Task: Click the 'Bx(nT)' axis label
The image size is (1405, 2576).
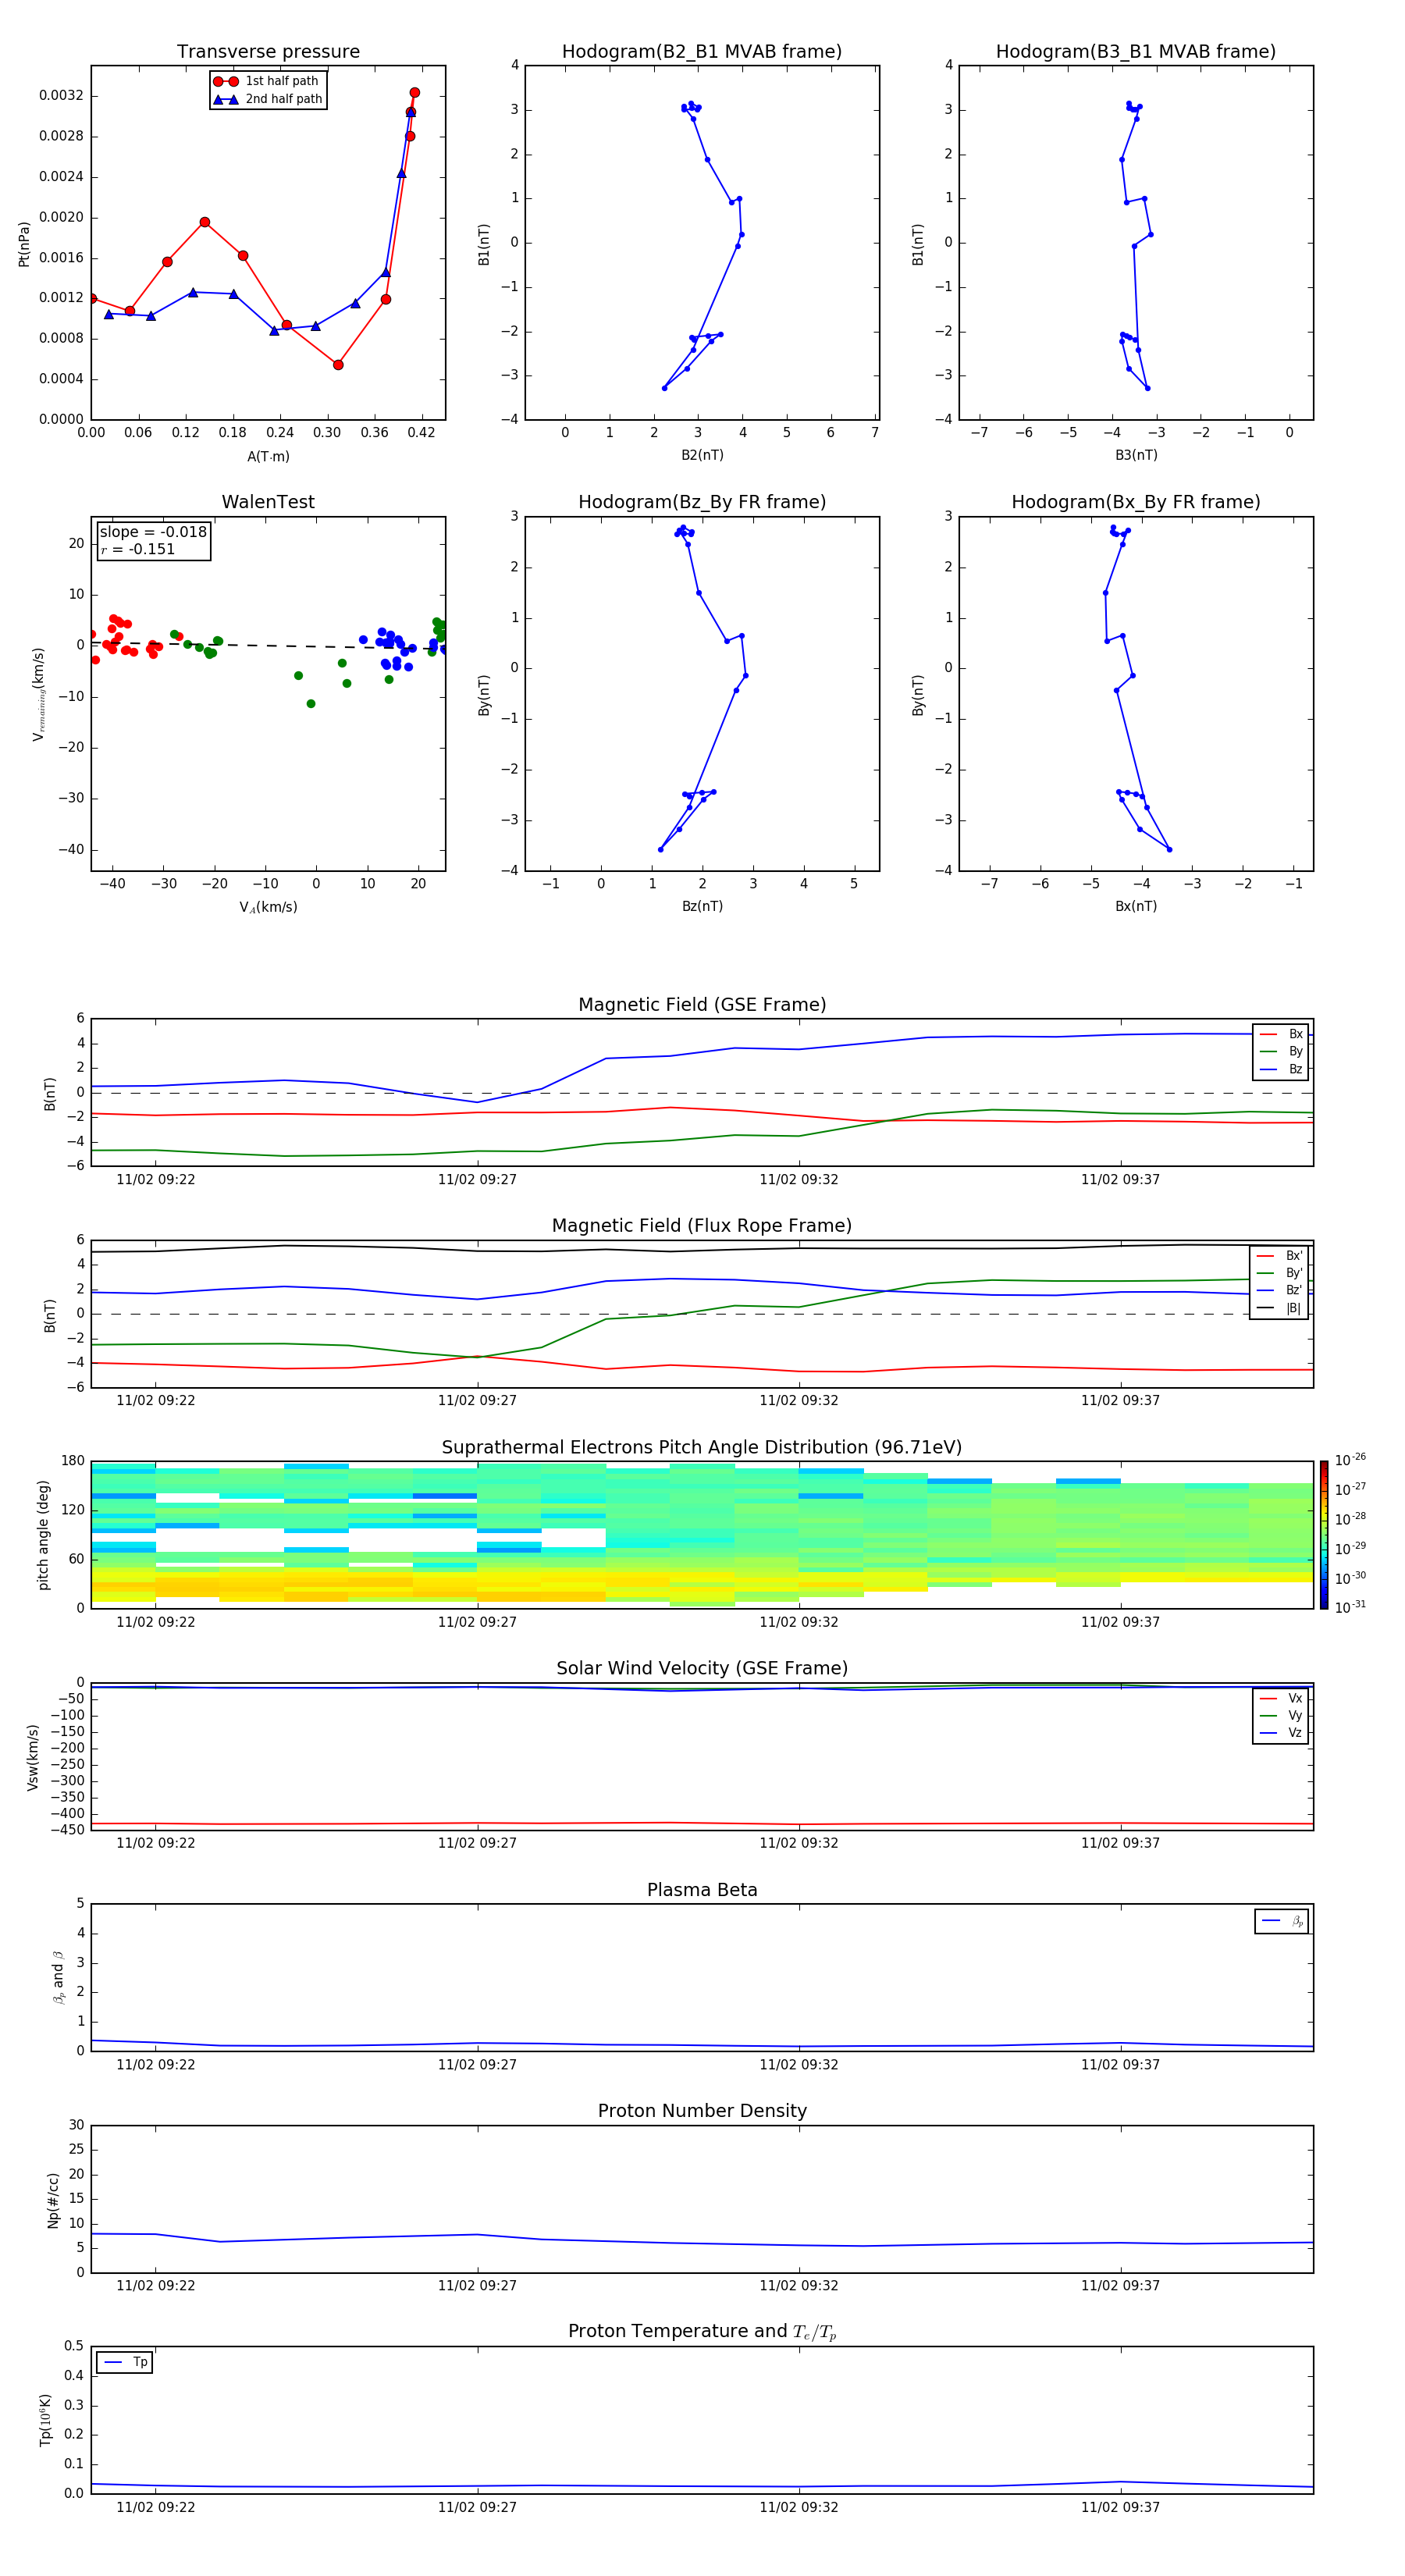Action: 1136,906
